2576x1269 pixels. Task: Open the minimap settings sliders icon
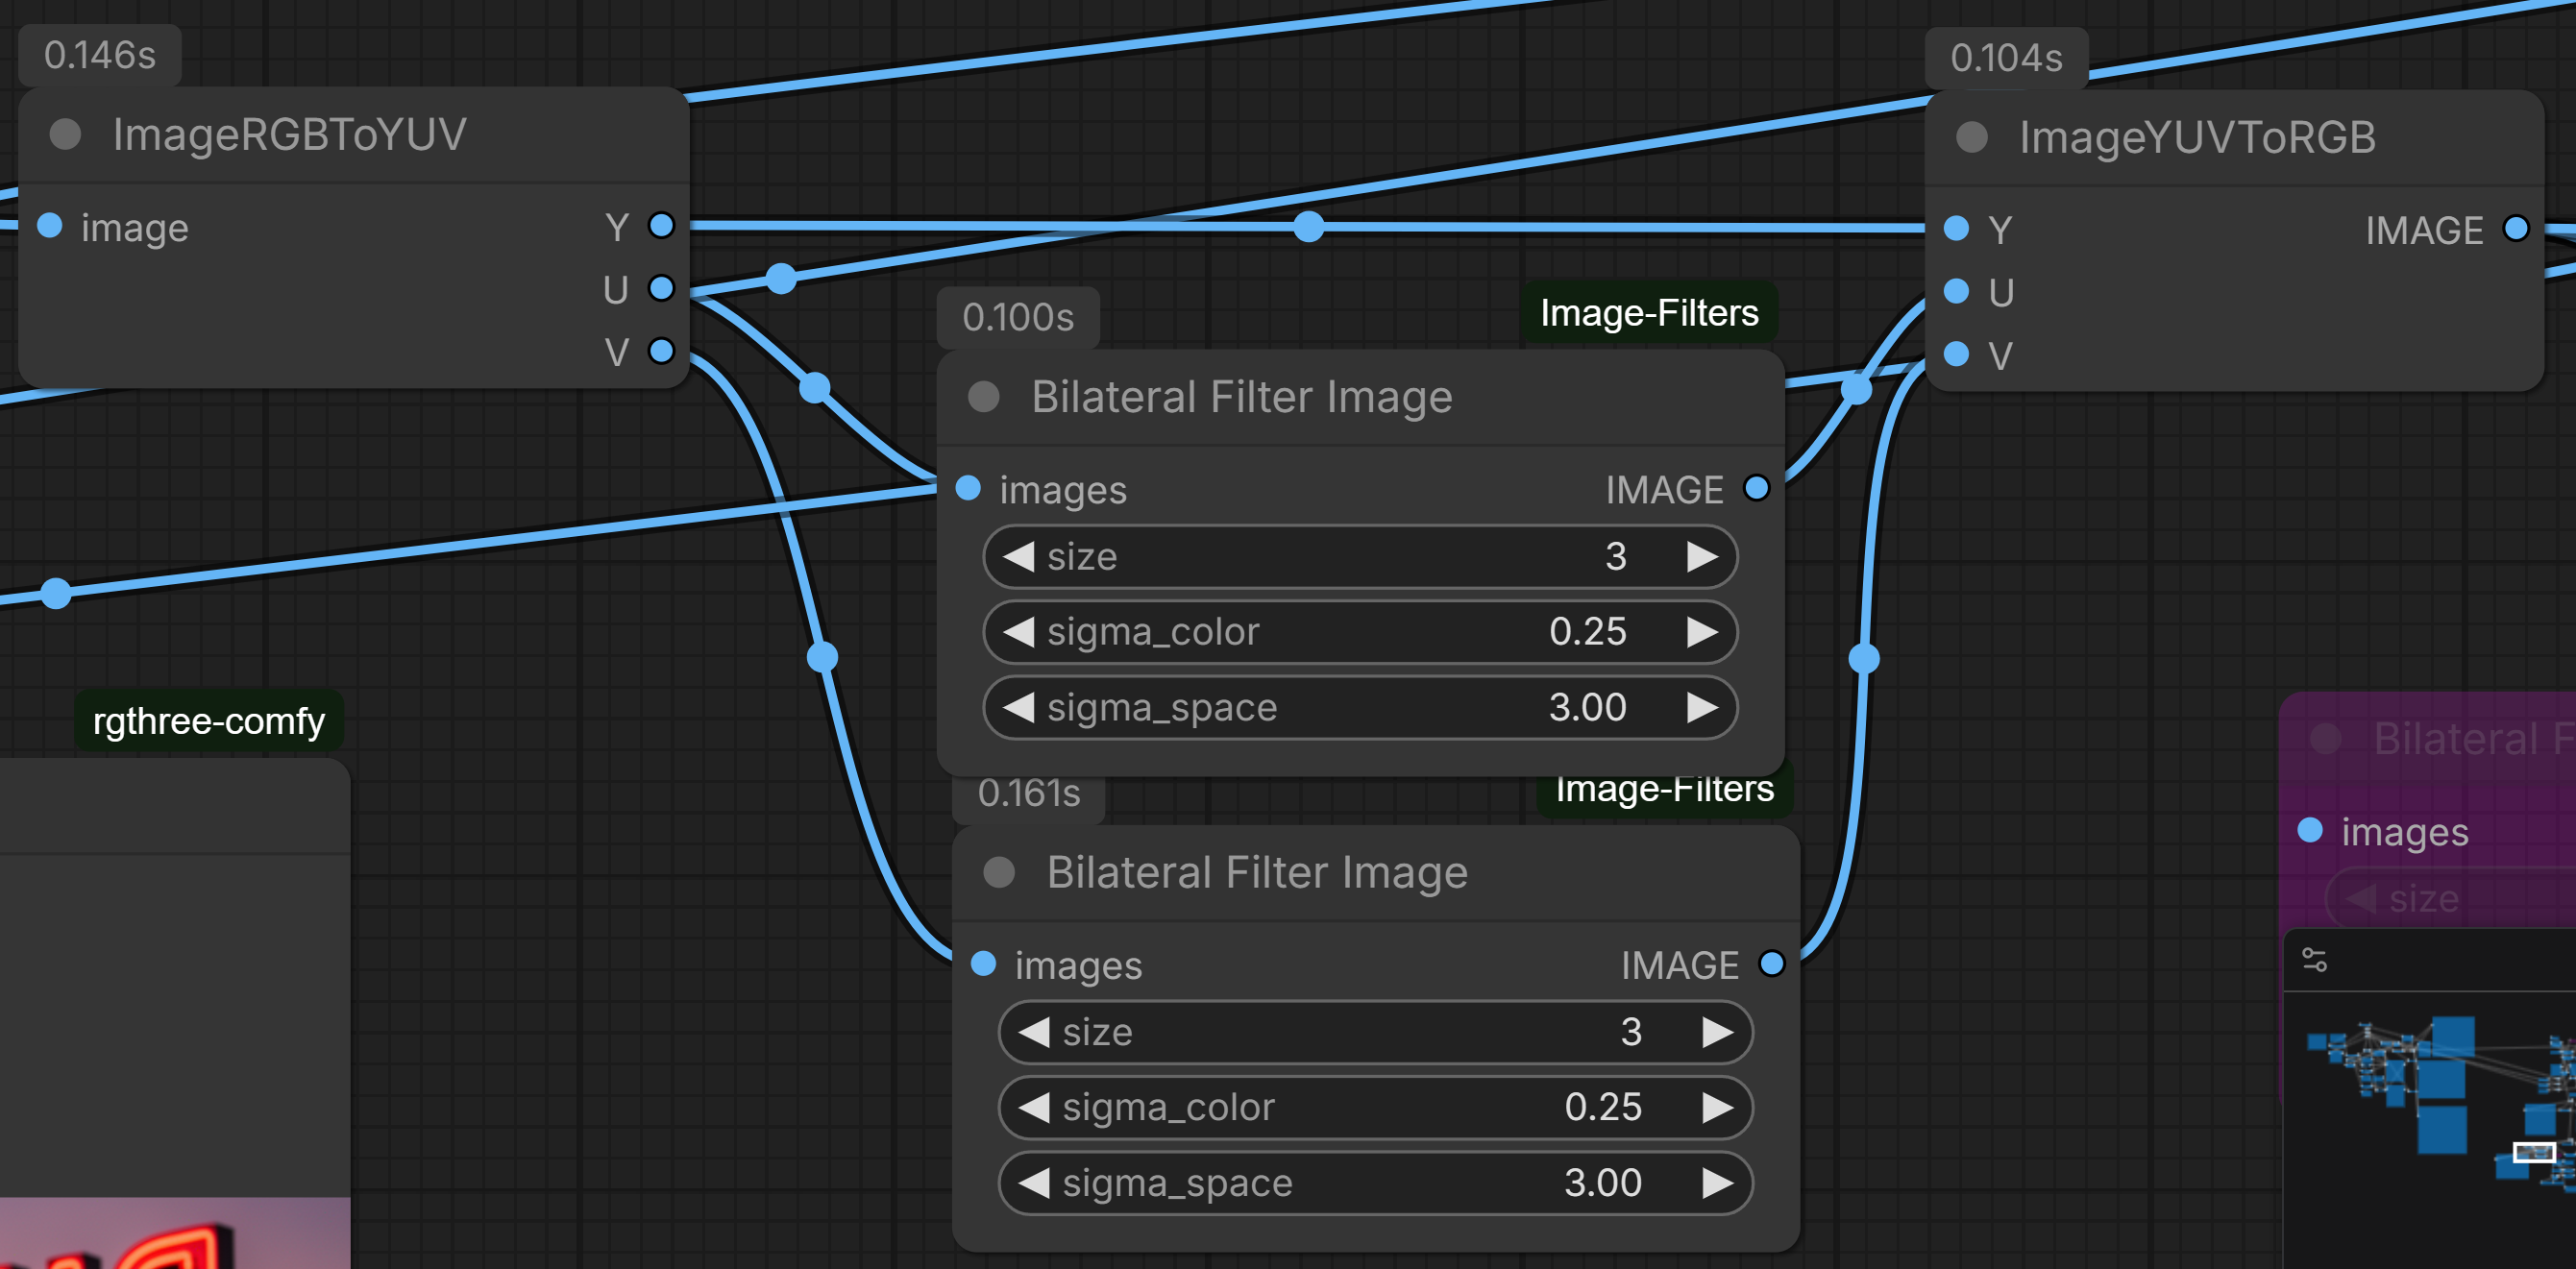pyautogui.click(x=2314, y=960)
